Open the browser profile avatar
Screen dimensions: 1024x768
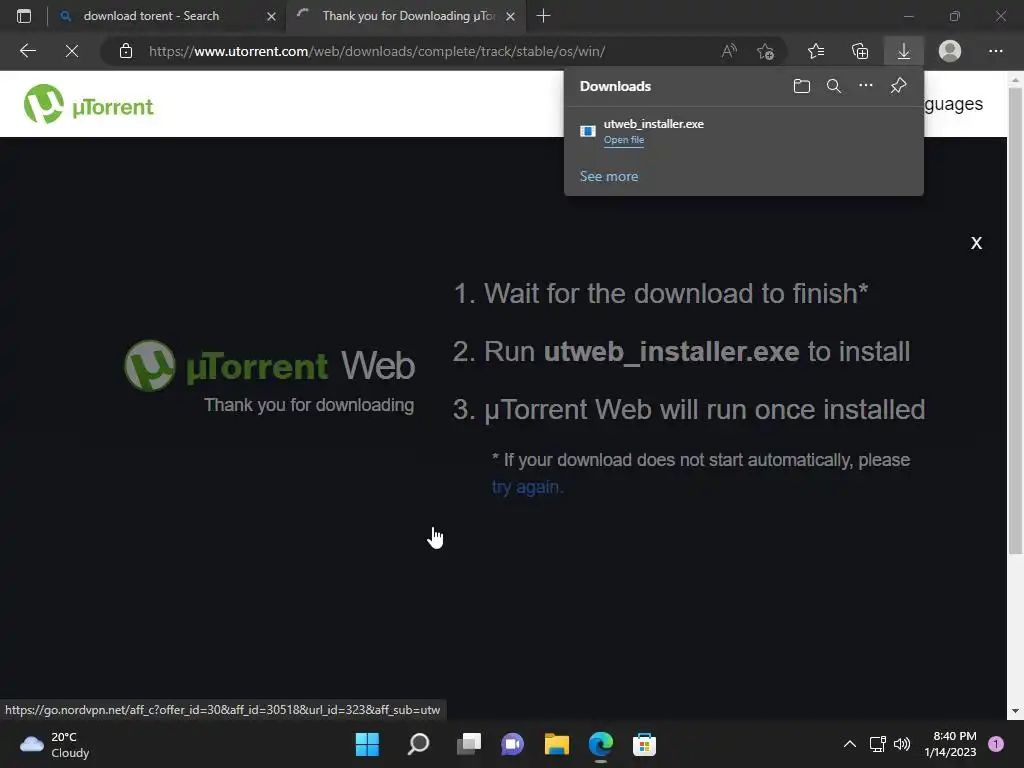(950, 51)
